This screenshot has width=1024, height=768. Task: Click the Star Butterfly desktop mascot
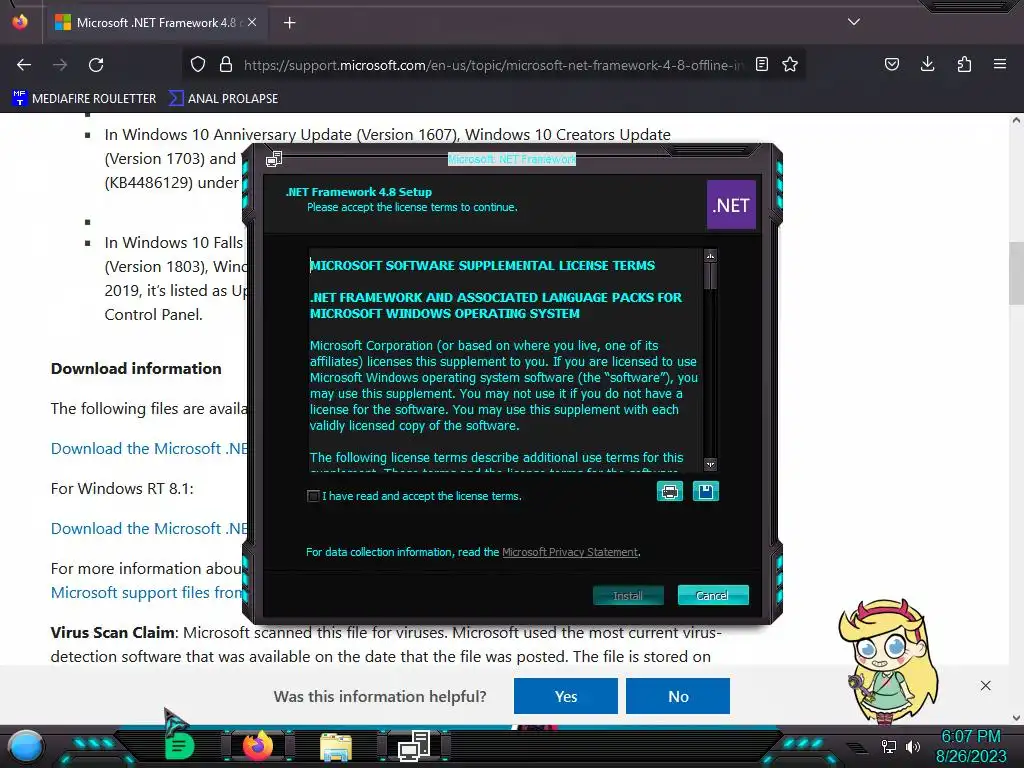(889, 661)
